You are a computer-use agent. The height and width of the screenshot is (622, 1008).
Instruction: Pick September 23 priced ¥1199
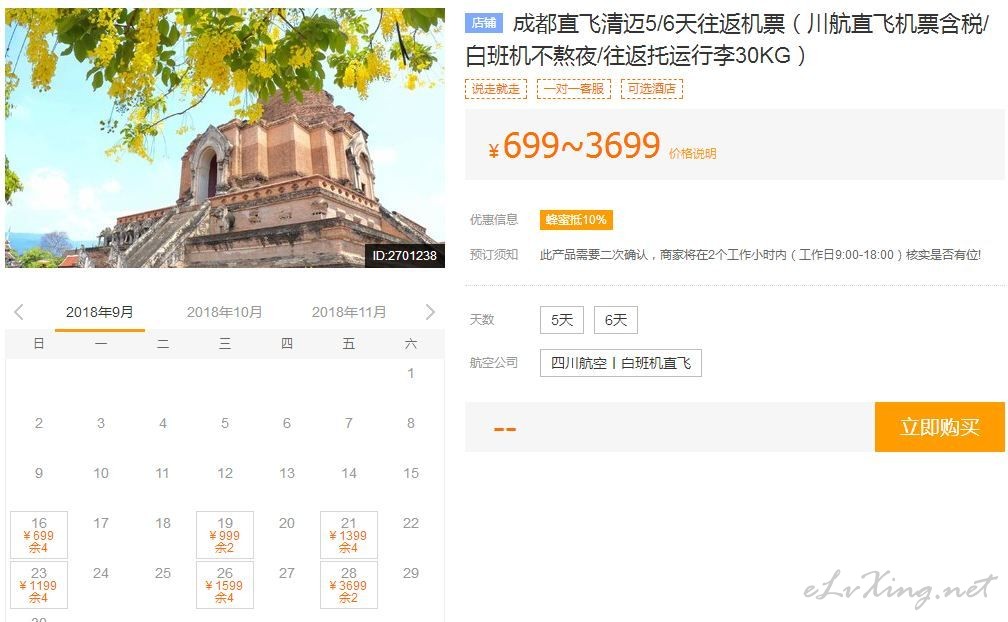[39, 585]
